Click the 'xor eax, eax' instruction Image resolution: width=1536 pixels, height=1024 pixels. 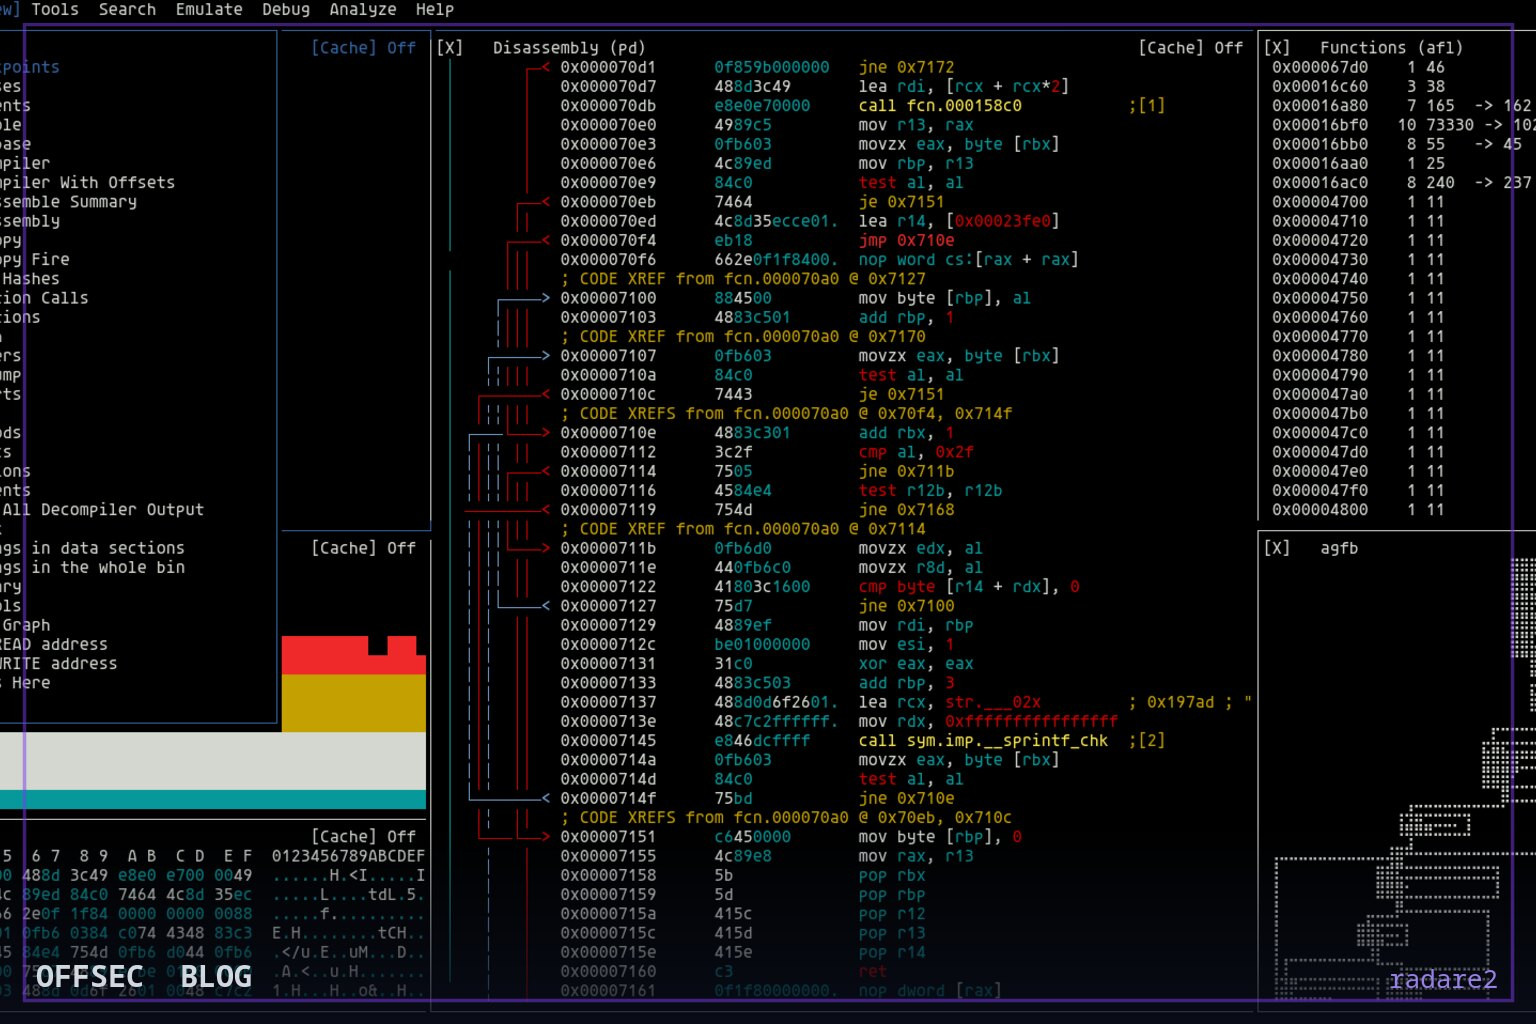(916, 664)
